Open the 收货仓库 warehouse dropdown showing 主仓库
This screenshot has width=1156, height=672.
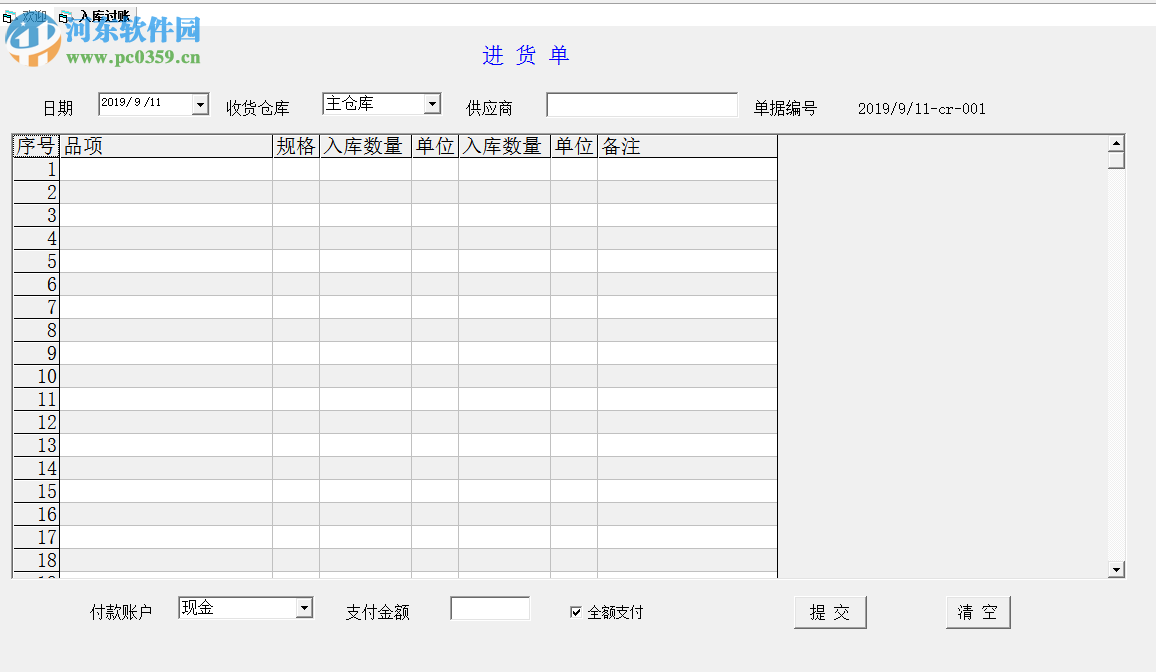coord(434,103)
